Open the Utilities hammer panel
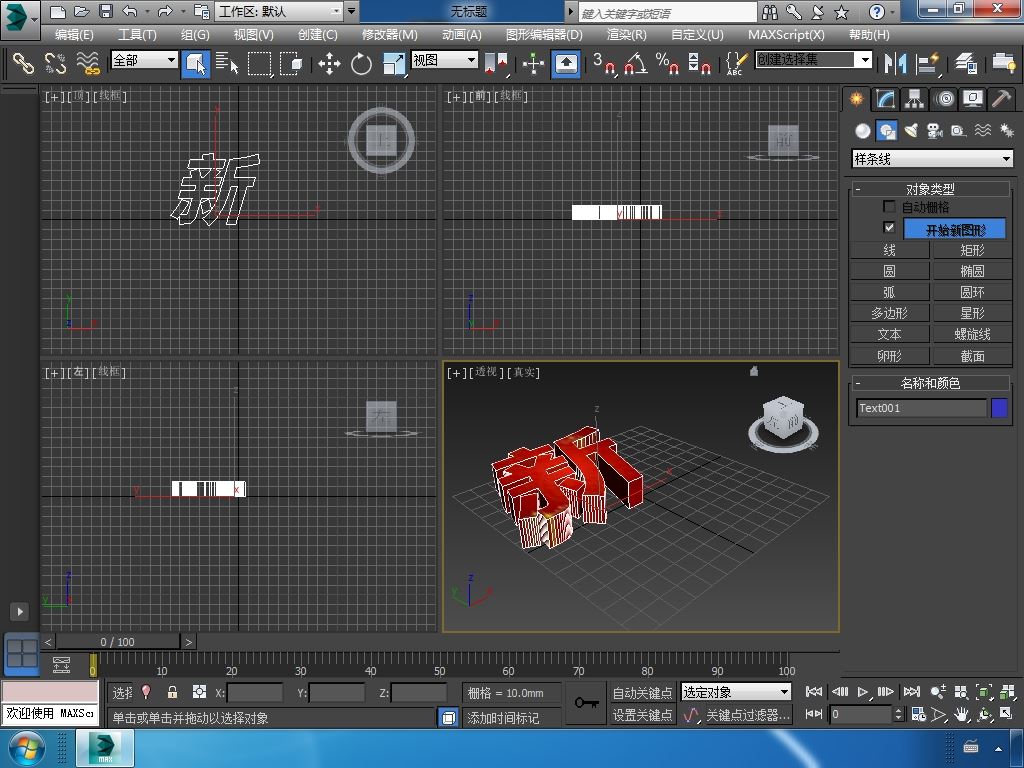This screenshot has width=1024, height=768. tap(1002, 99)
